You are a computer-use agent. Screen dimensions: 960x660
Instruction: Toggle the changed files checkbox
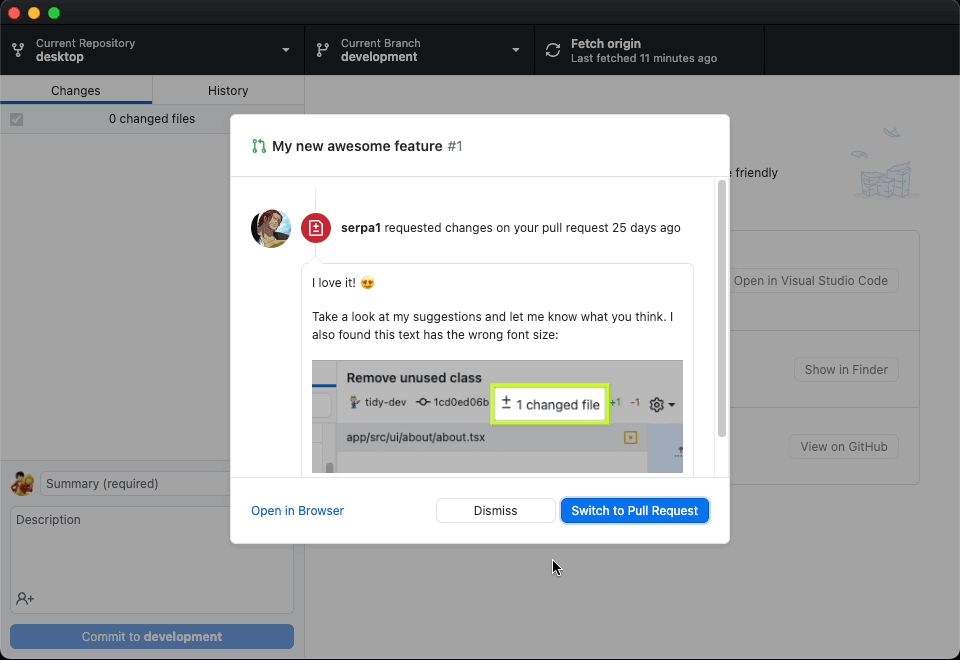[x=17, y=119]
